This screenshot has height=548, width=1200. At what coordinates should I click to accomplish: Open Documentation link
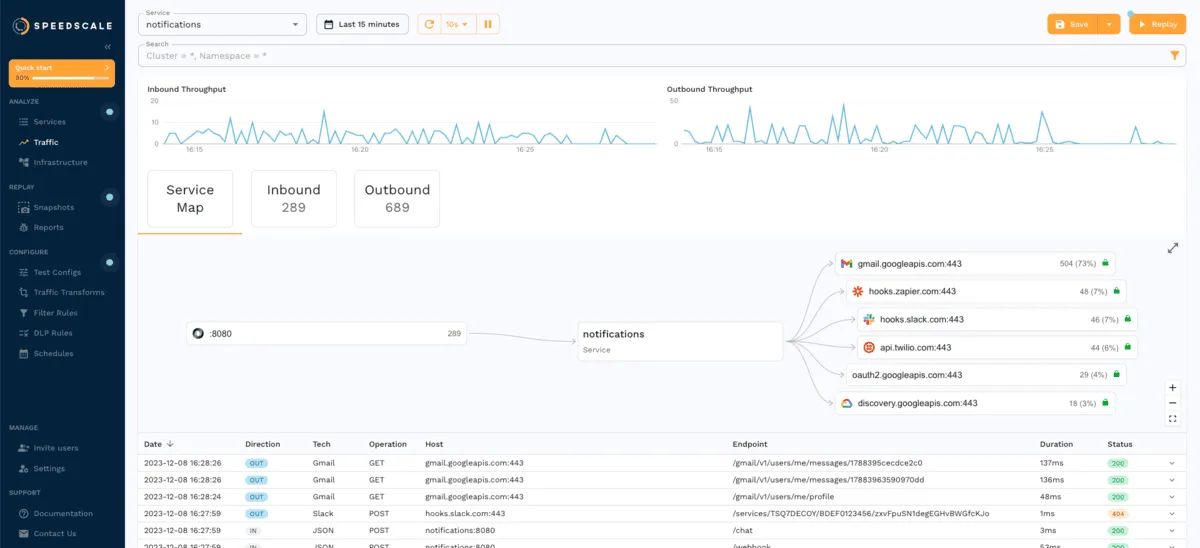pos(63,513)
